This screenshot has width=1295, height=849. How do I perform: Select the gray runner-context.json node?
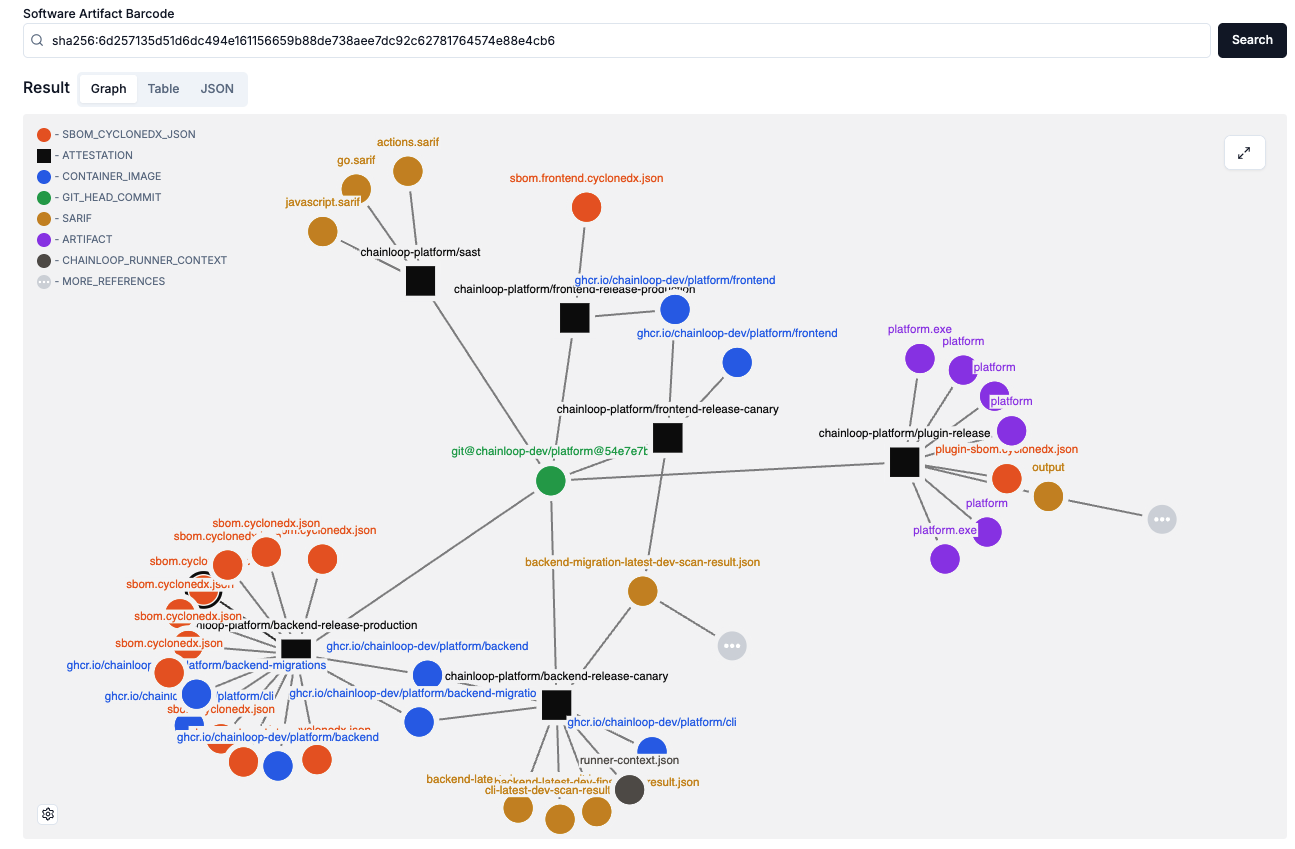[x=630, y=789]
